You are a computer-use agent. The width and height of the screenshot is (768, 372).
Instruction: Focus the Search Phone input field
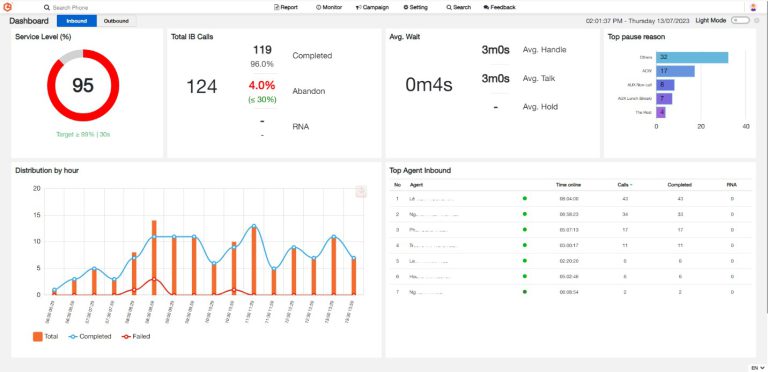[70, 8]
